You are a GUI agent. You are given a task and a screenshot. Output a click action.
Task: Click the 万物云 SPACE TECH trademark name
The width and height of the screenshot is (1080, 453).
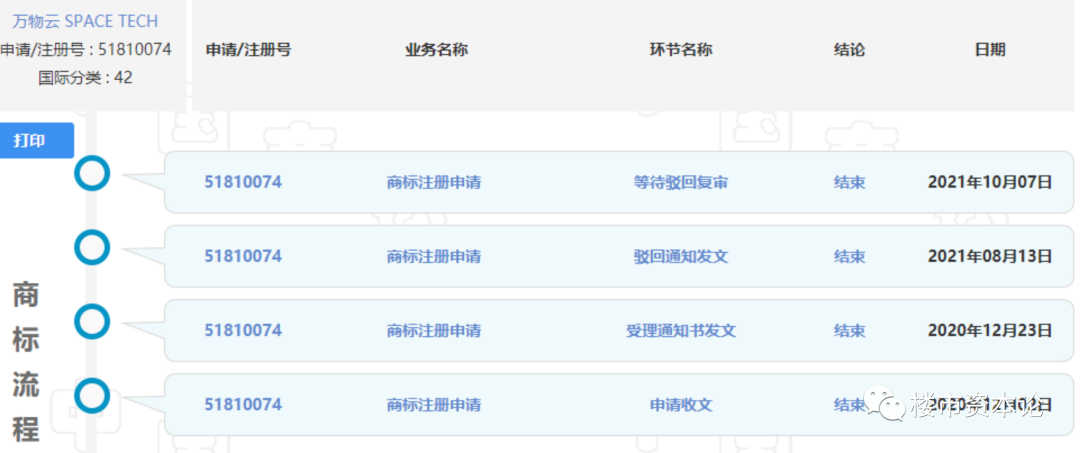point(85,21)
